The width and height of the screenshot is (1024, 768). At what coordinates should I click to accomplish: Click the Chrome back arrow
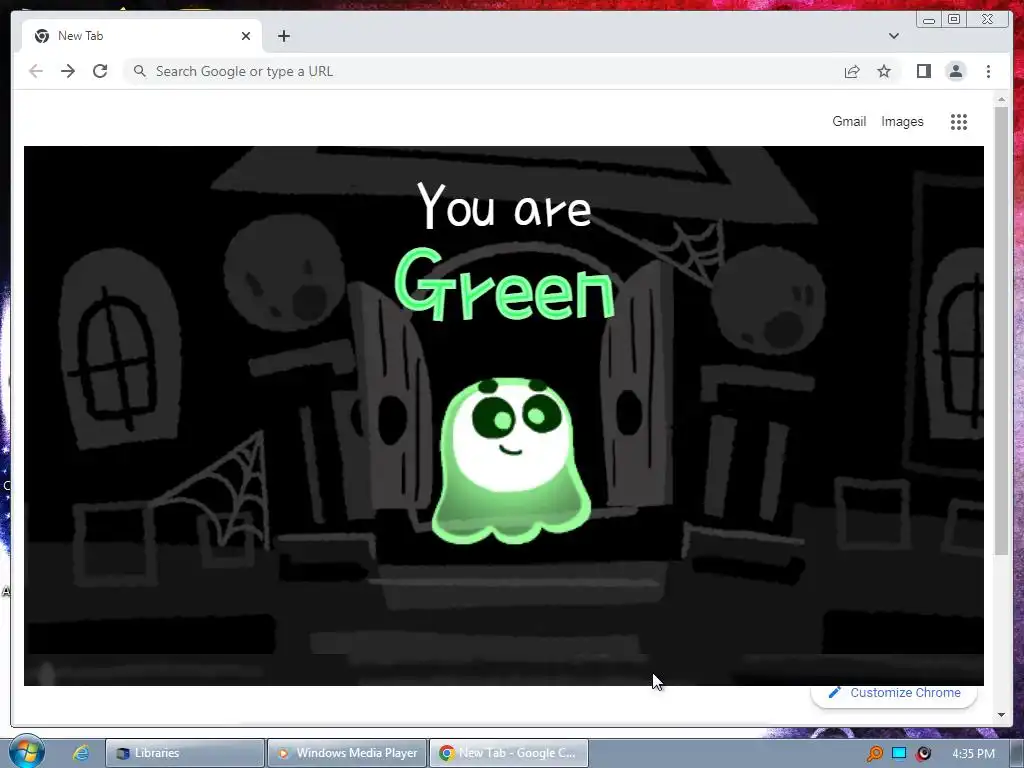[36, 71]
